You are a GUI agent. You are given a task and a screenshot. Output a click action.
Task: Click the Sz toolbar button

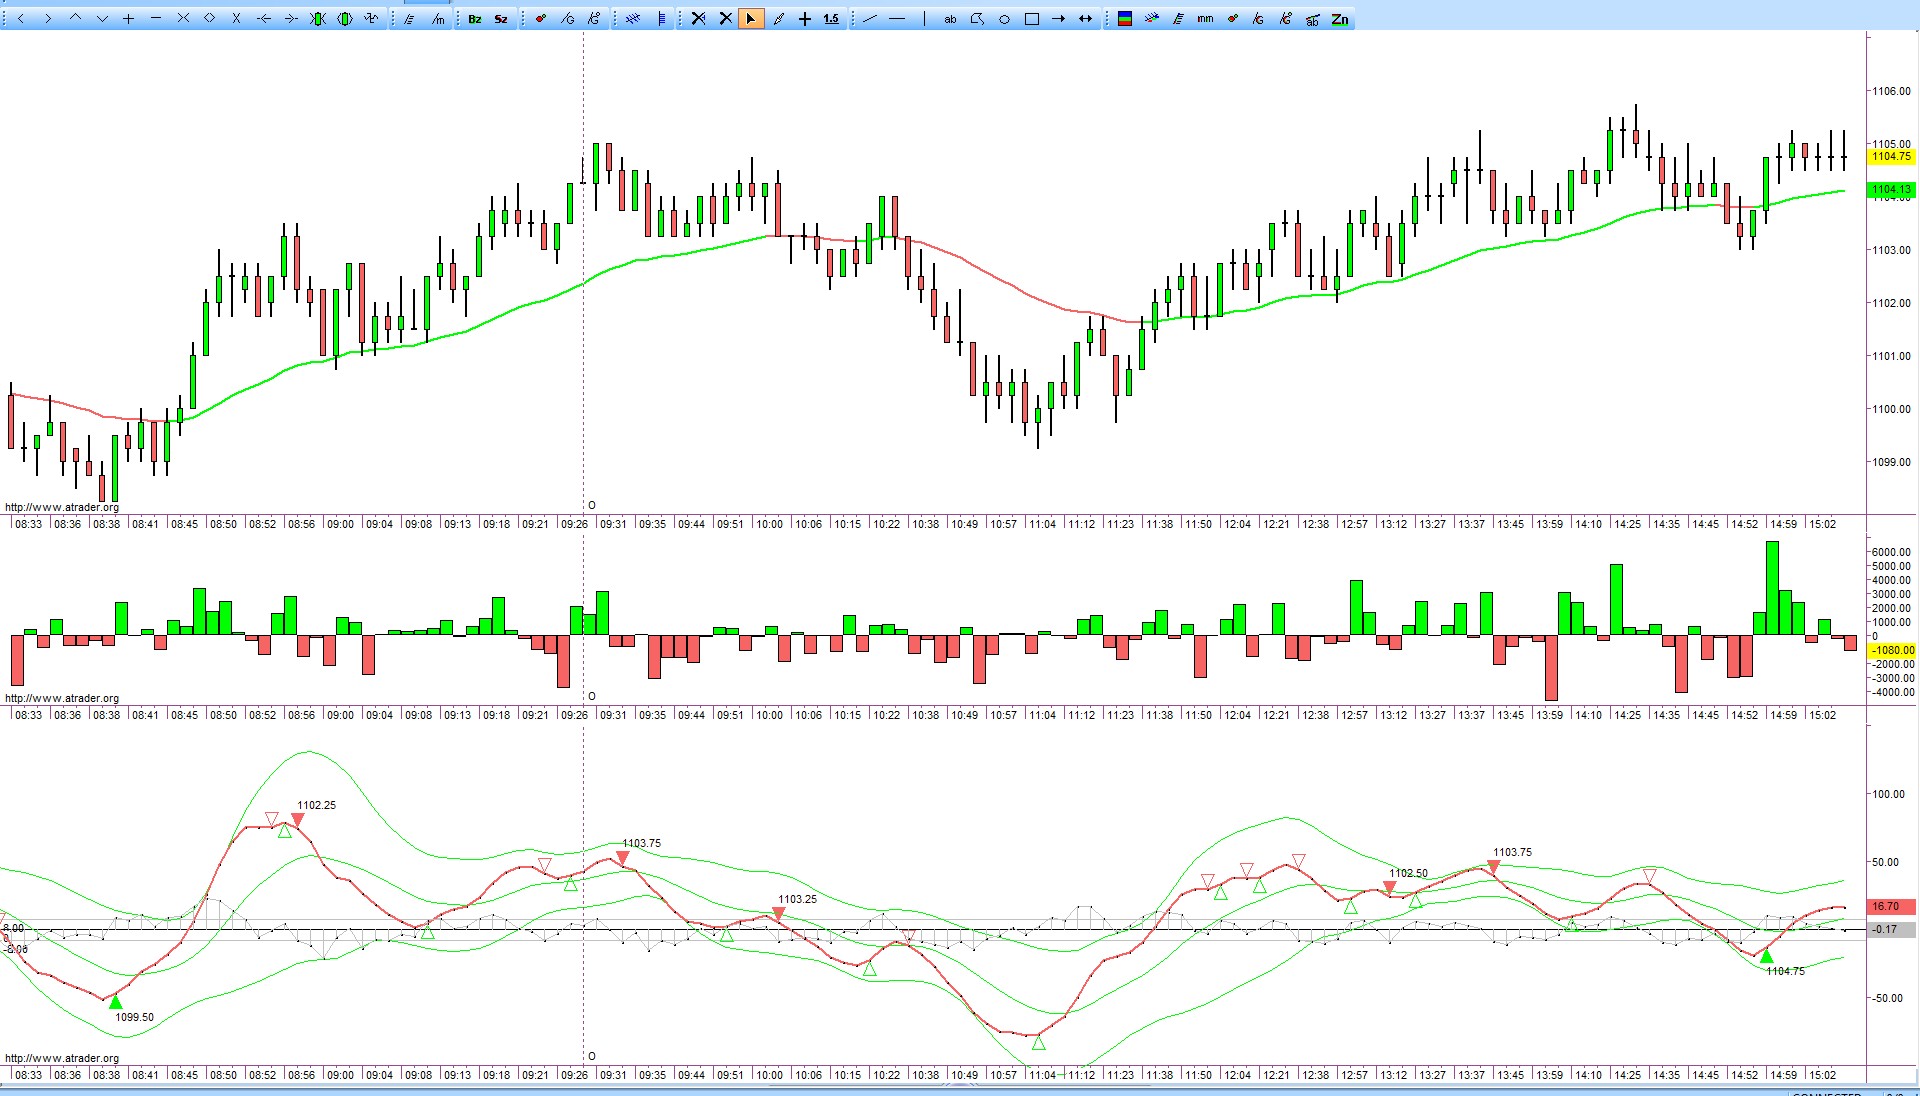pyautogui.click(x=501, y=19)
